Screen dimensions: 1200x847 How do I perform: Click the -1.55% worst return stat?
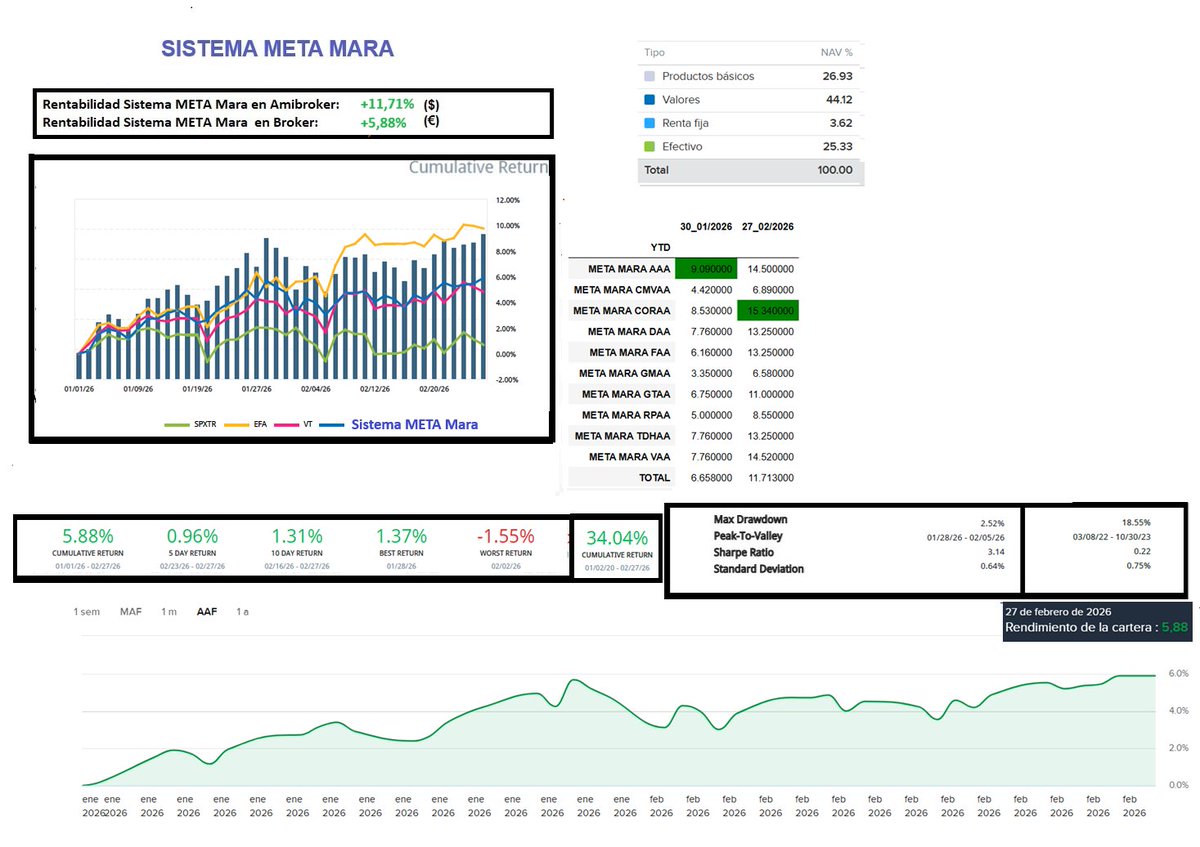click(505, 536)
